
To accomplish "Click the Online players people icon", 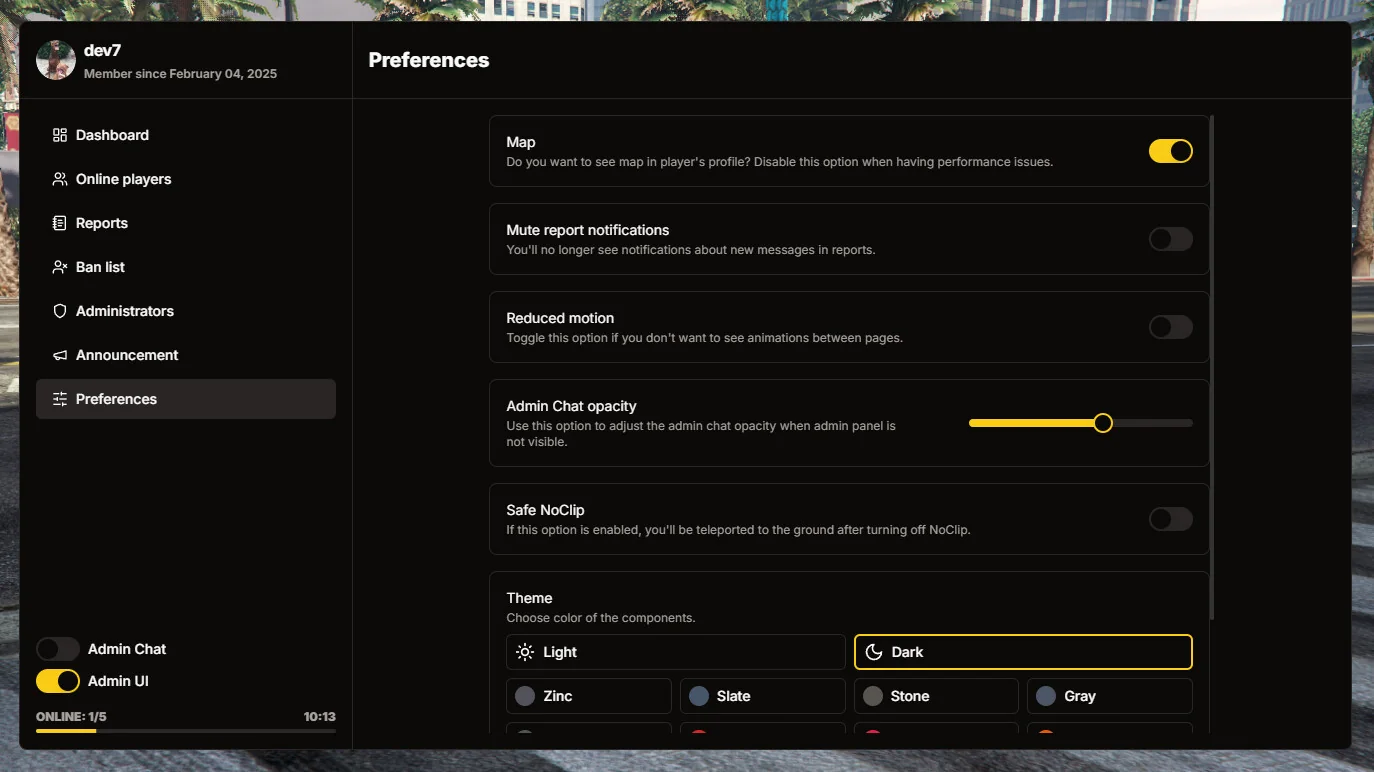I will (60, 179).
